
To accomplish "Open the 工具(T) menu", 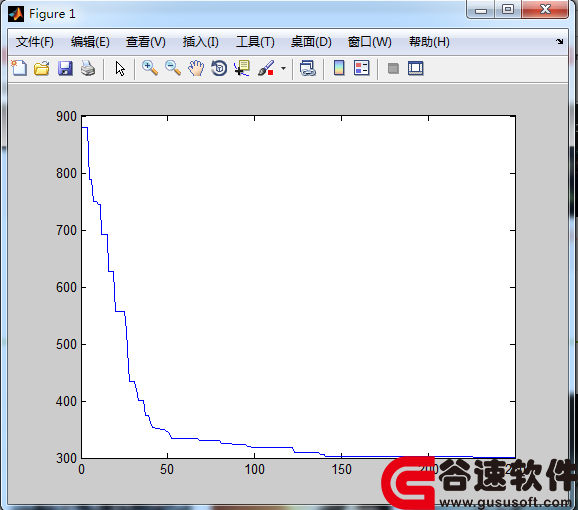I will (x=255, y=42).
